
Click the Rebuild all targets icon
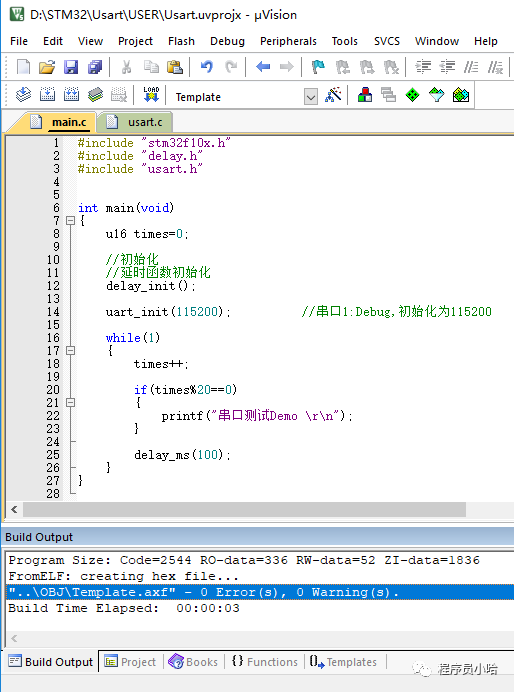(71, 94)
